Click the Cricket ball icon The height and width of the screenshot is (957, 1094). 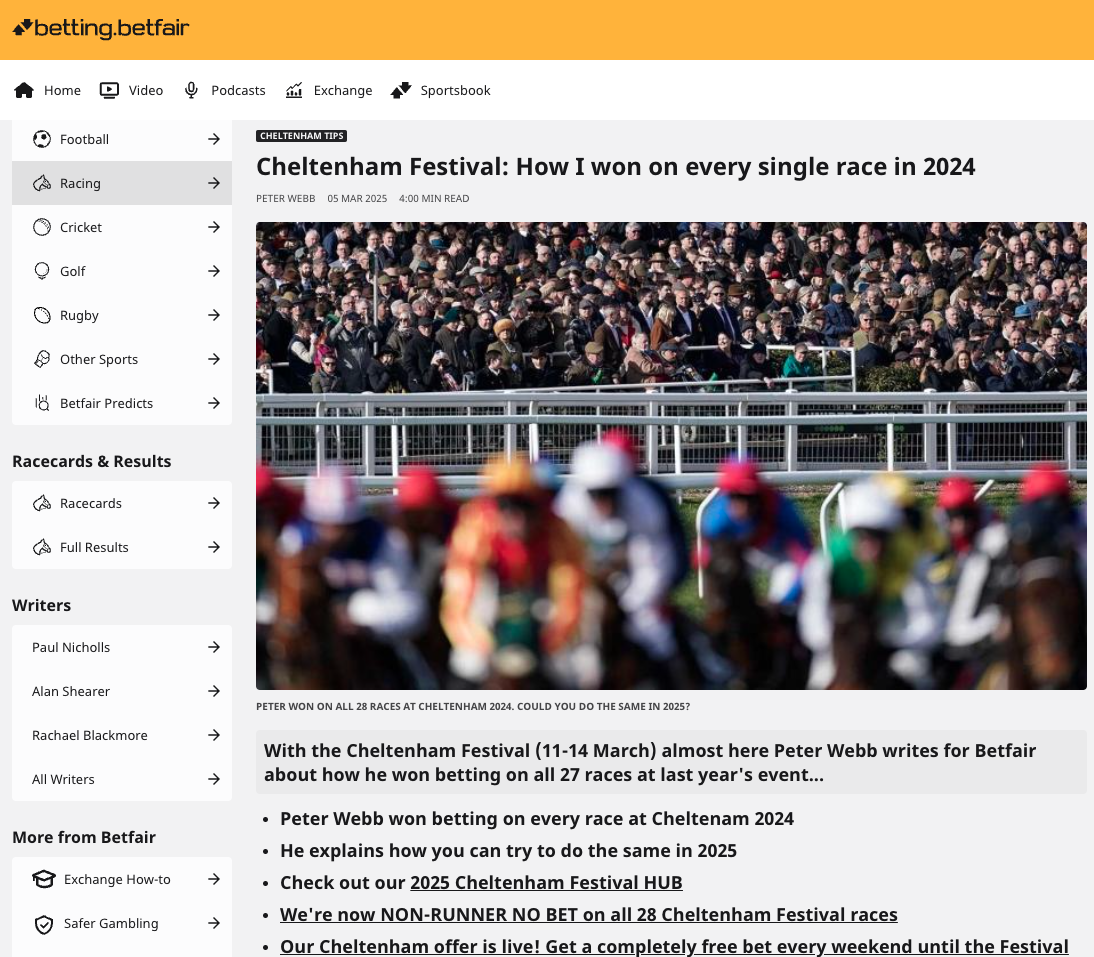click(x=42, y=227)
